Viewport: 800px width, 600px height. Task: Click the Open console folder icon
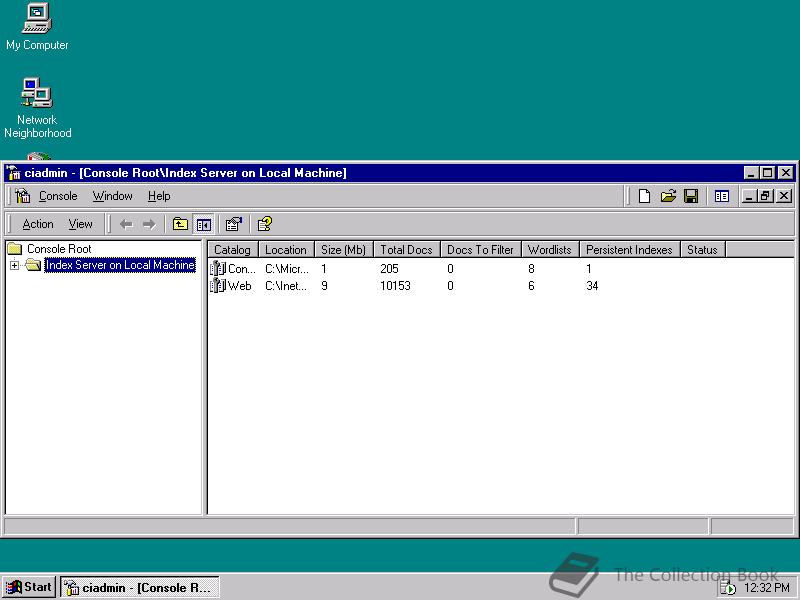[x=668, y=196]
